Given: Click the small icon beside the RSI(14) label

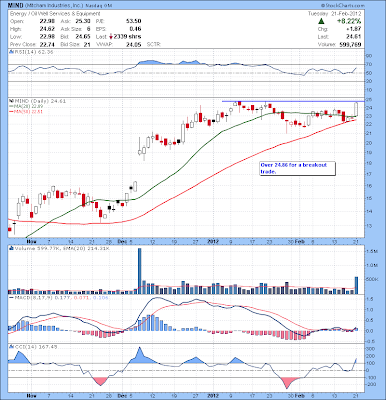Looking at the screenshot, I should 11,52.
